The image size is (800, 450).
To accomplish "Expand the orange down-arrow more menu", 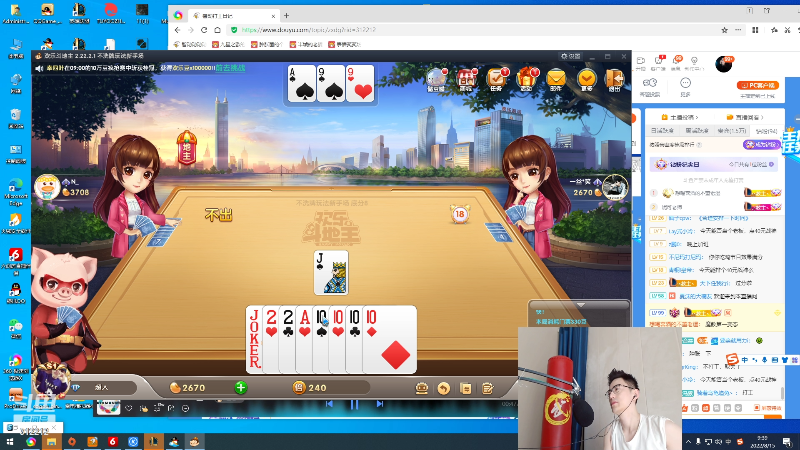I will click(586, 79).
